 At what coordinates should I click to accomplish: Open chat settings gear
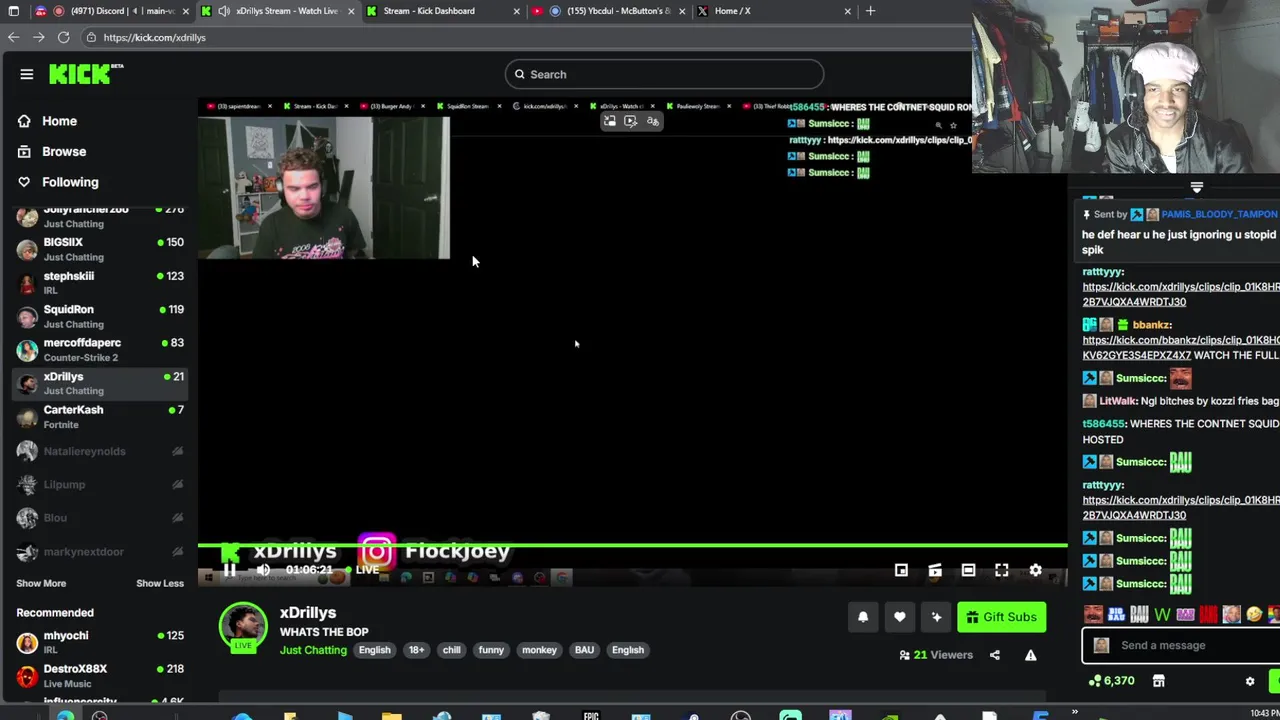1250,681
